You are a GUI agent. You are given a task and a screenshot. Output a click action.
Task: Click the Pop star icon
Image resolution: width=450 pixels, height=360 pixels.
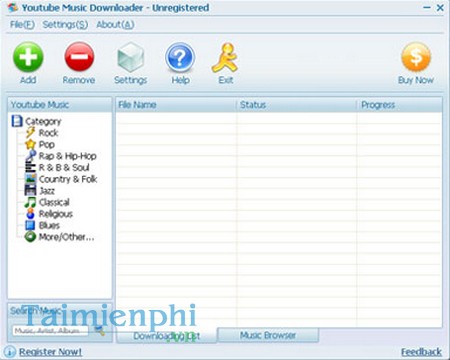click(x=30, y=144)
